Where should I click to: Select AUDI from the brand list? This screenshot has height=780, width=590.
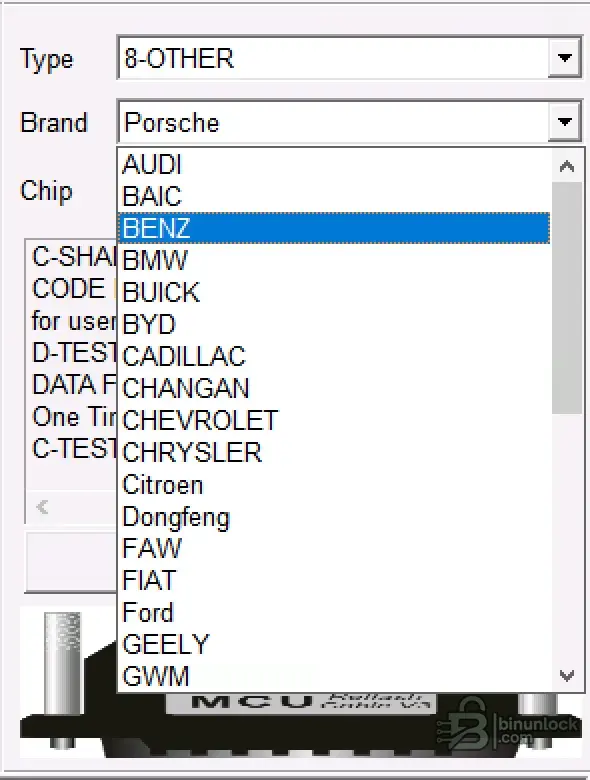click(334, 165)
